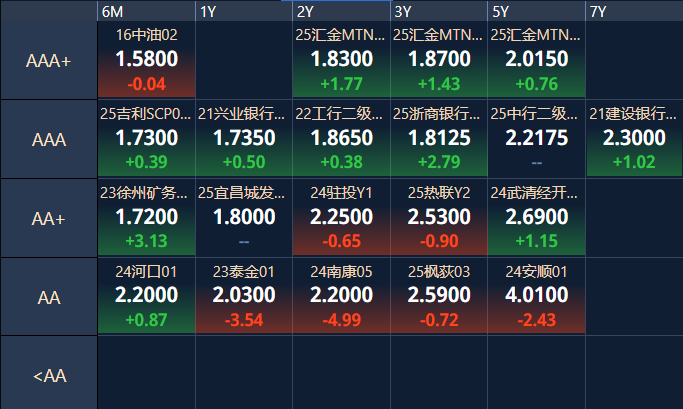Open the 25吉利SCP0 bond at 1.7300

[146, 138]
